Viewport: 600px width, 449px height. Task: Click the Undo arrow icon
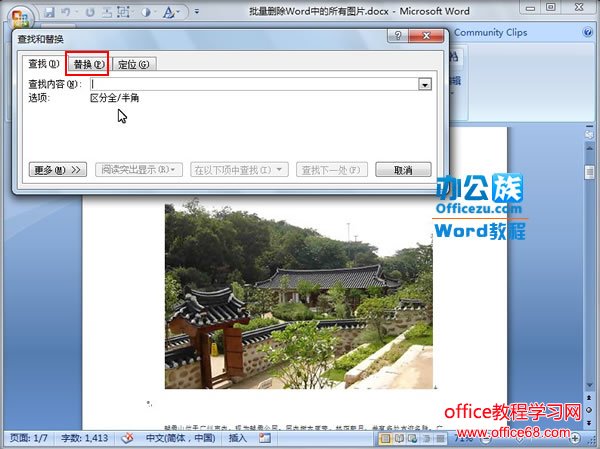click(66, 12)
